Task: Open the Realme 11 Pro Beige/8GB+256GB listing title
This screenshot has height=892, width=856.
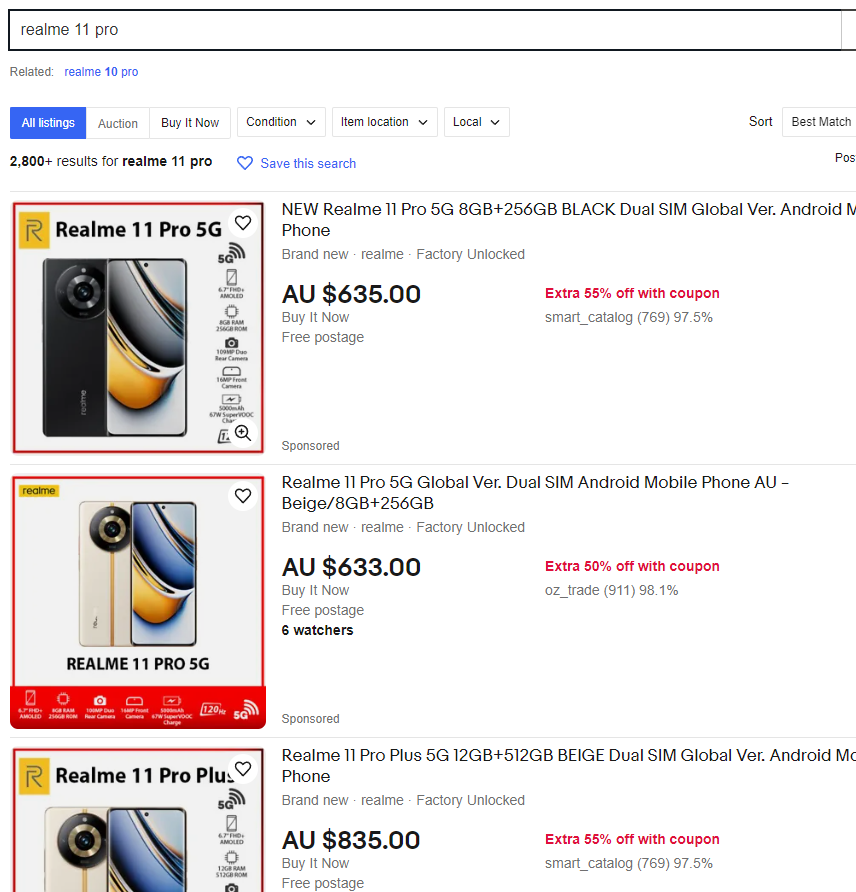Action: tap(535, 493)
